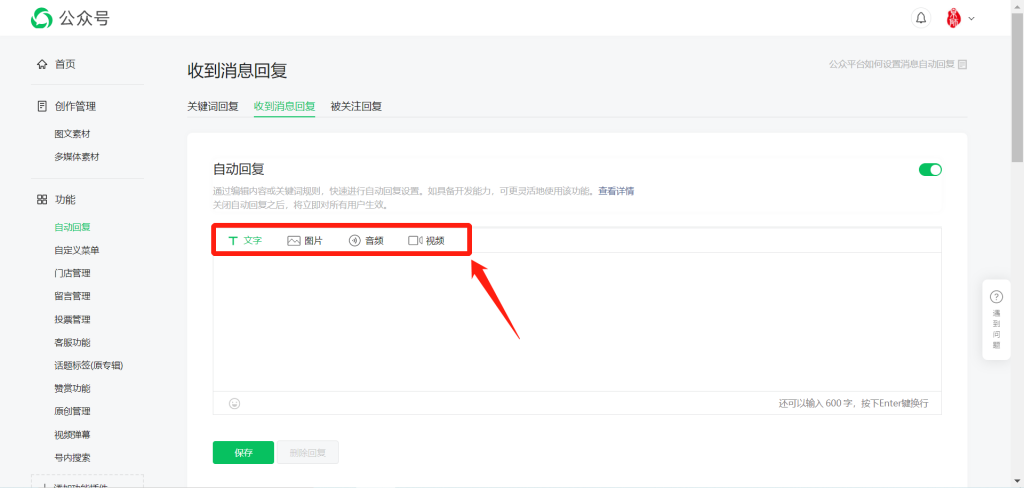1024x488 pixels.
Task: Click the question mark help icon
Action: [996, 297]
